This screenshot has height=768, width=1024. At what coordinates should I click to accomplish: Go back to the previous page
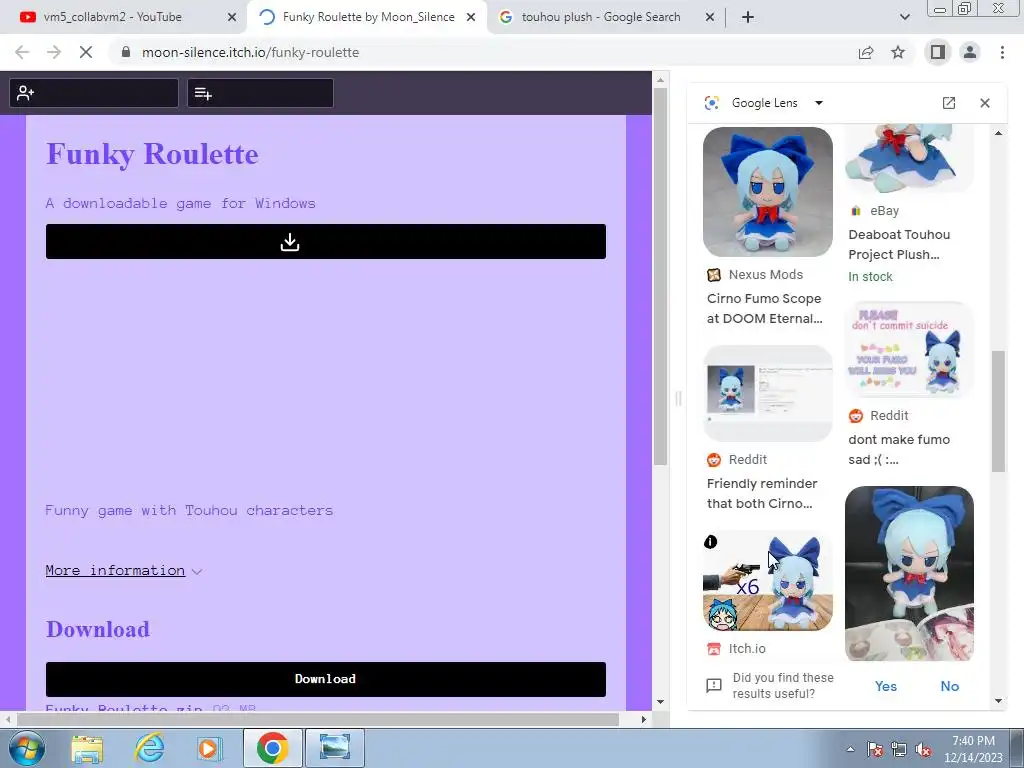pos(22,52)
